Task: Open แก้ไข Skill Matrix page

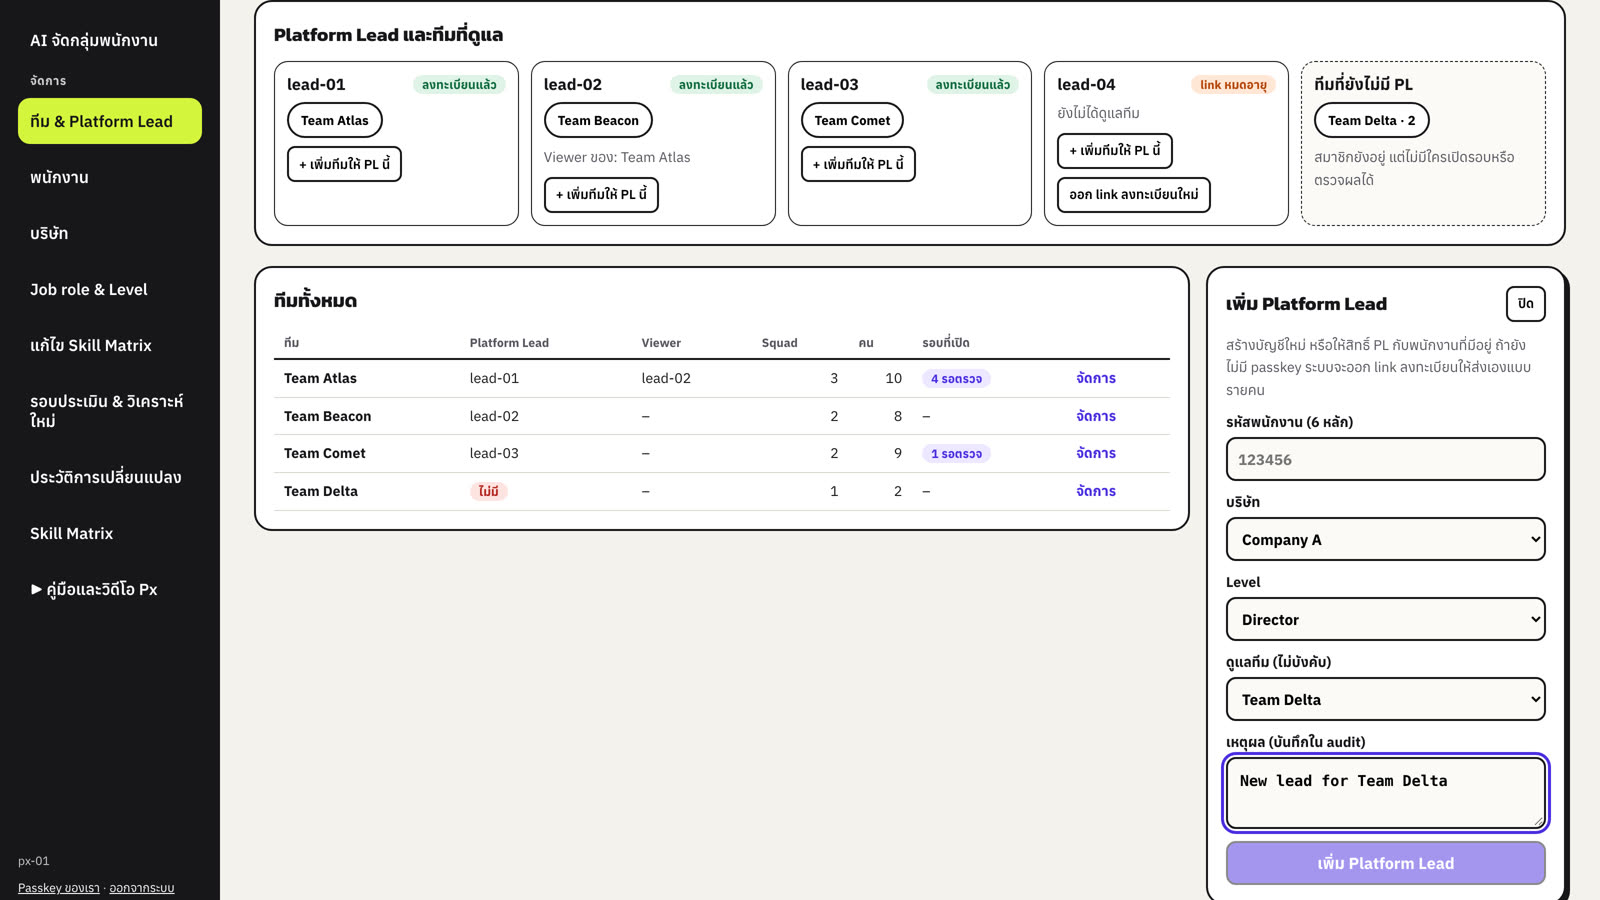Action: [x=110, y=345]
